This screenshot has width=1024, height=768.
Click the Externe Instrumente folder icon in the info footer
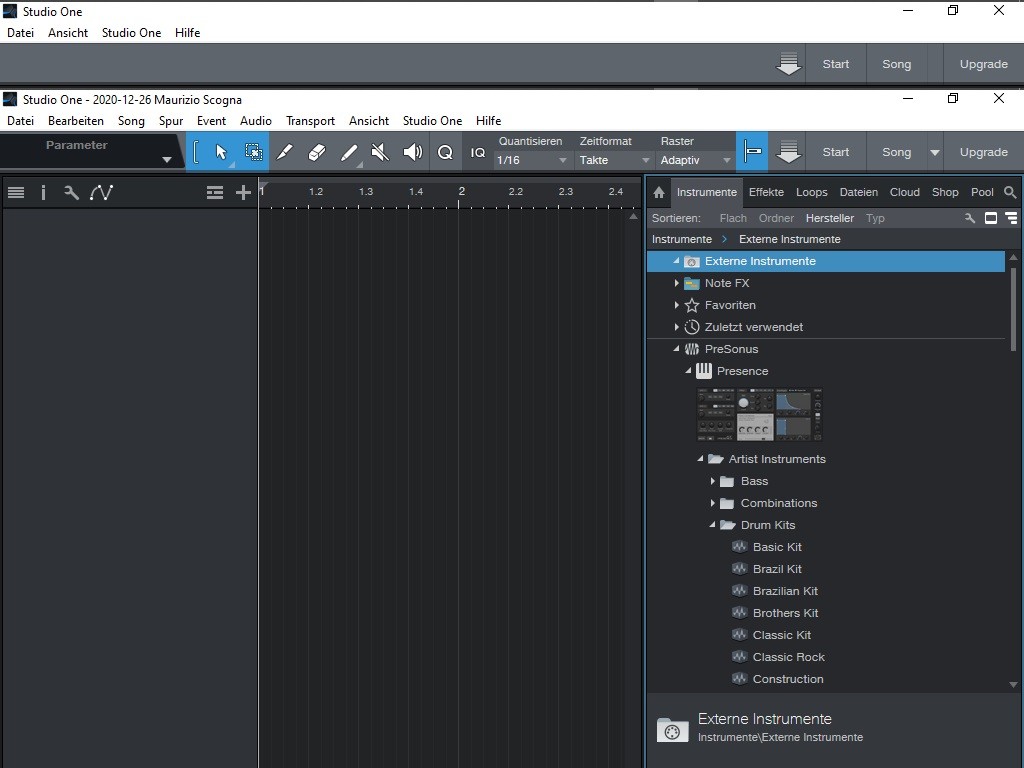[673, 729]
